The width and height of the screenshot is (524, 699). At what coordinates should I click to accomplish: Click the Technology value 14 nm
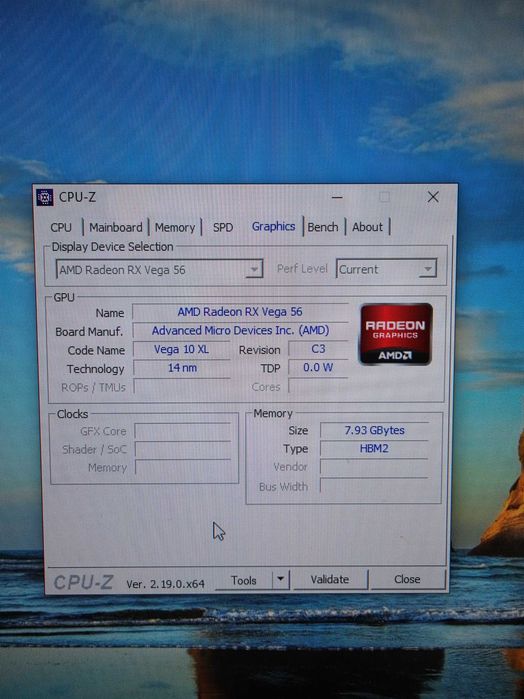tap(182, 368)
